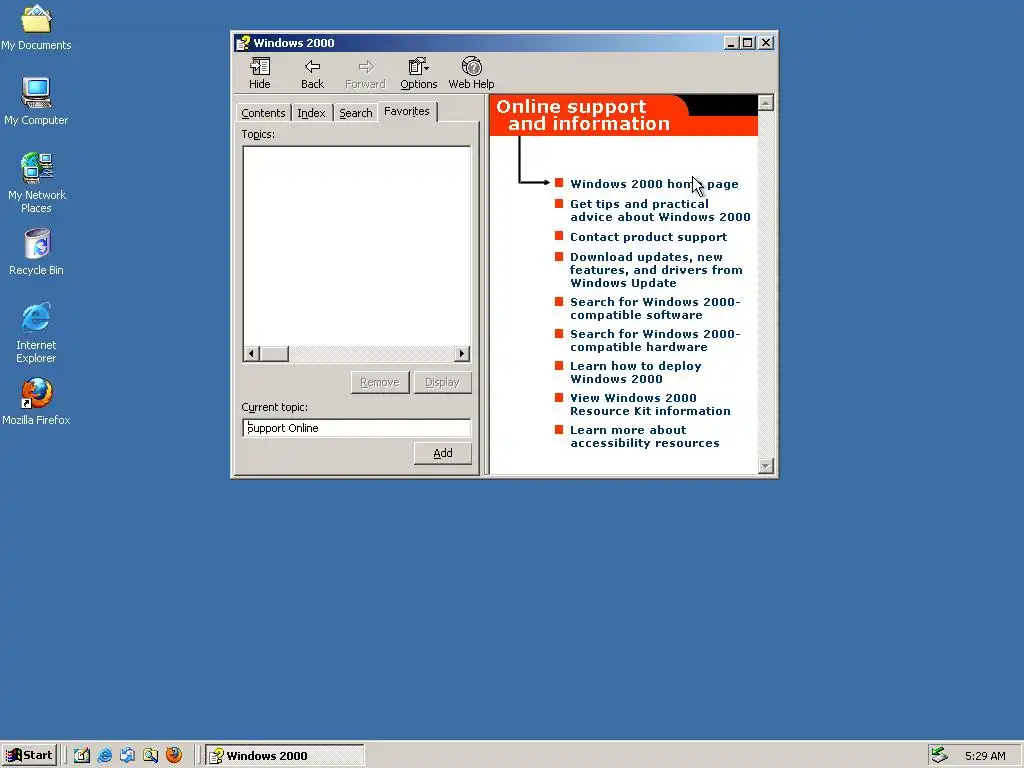Open Learn more about accessibility resources

pyautogui.click(x=645, y=436)
